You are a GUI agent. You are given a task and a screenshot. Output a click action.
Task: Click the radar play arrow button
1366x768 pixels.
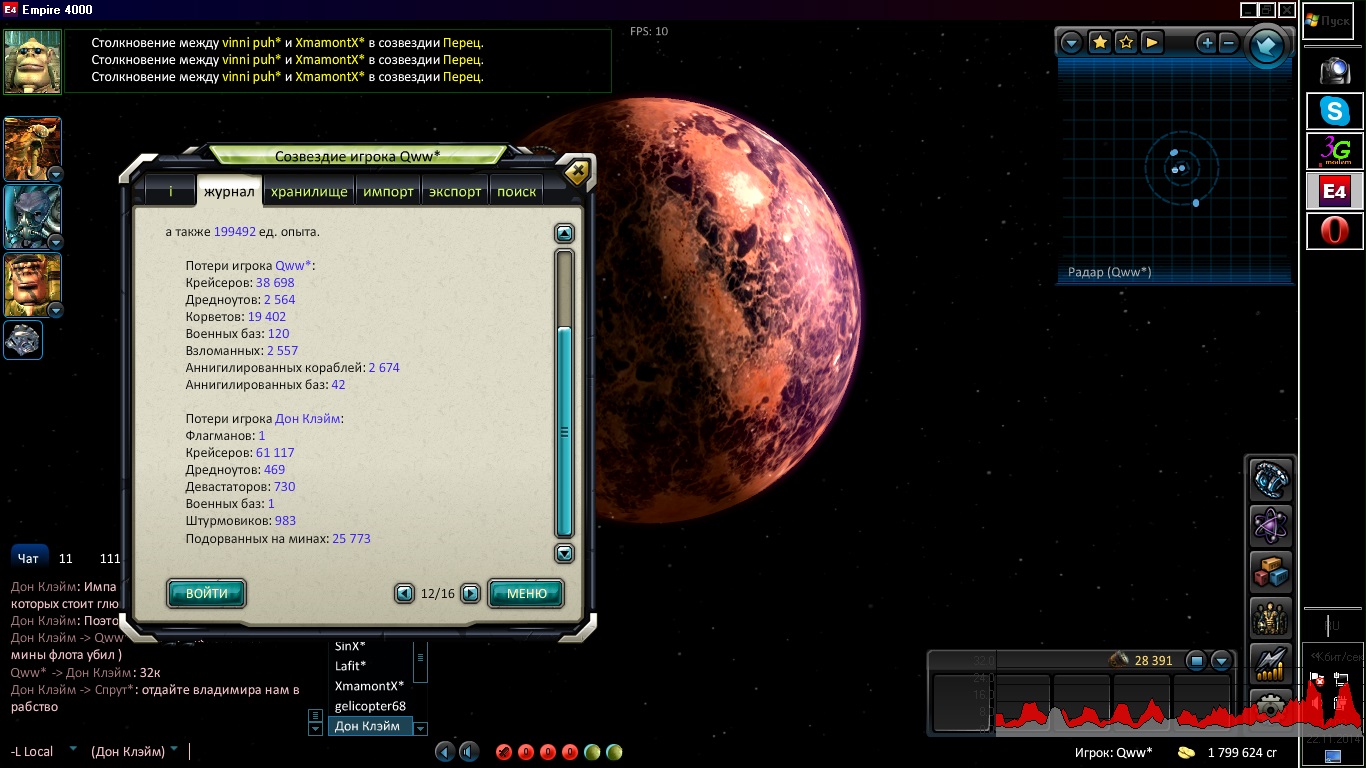click(x=1152, y=42)
